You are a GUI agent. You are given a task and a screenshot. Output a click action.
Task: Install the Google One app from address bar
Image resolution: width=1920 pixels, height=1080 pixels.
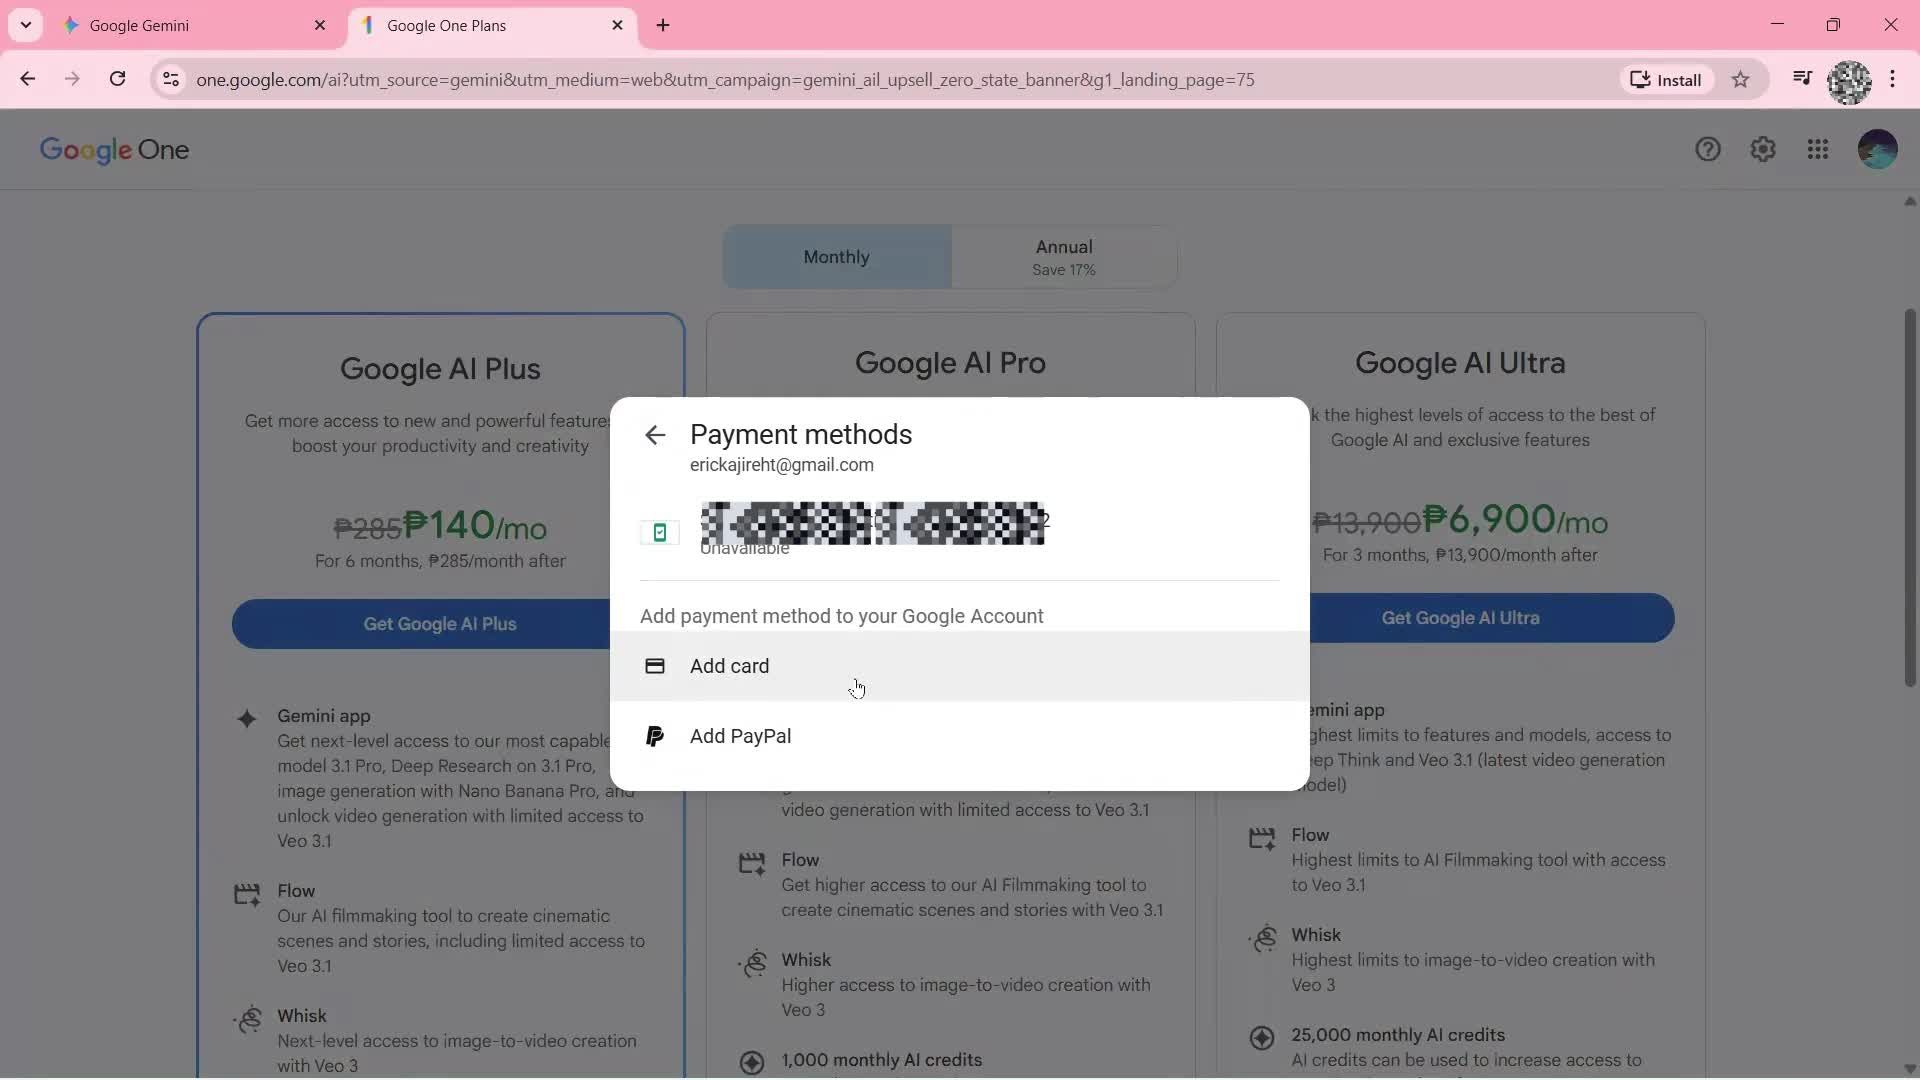click(x=1665, y=80)
